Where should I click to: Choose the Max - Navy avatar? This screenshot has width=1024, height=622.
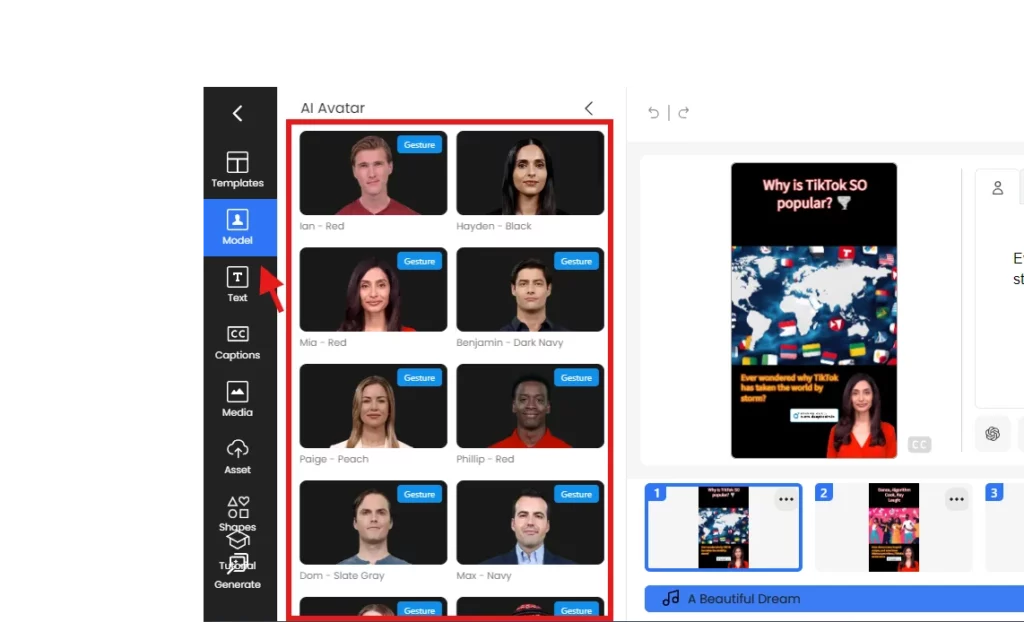pos(530,523)
